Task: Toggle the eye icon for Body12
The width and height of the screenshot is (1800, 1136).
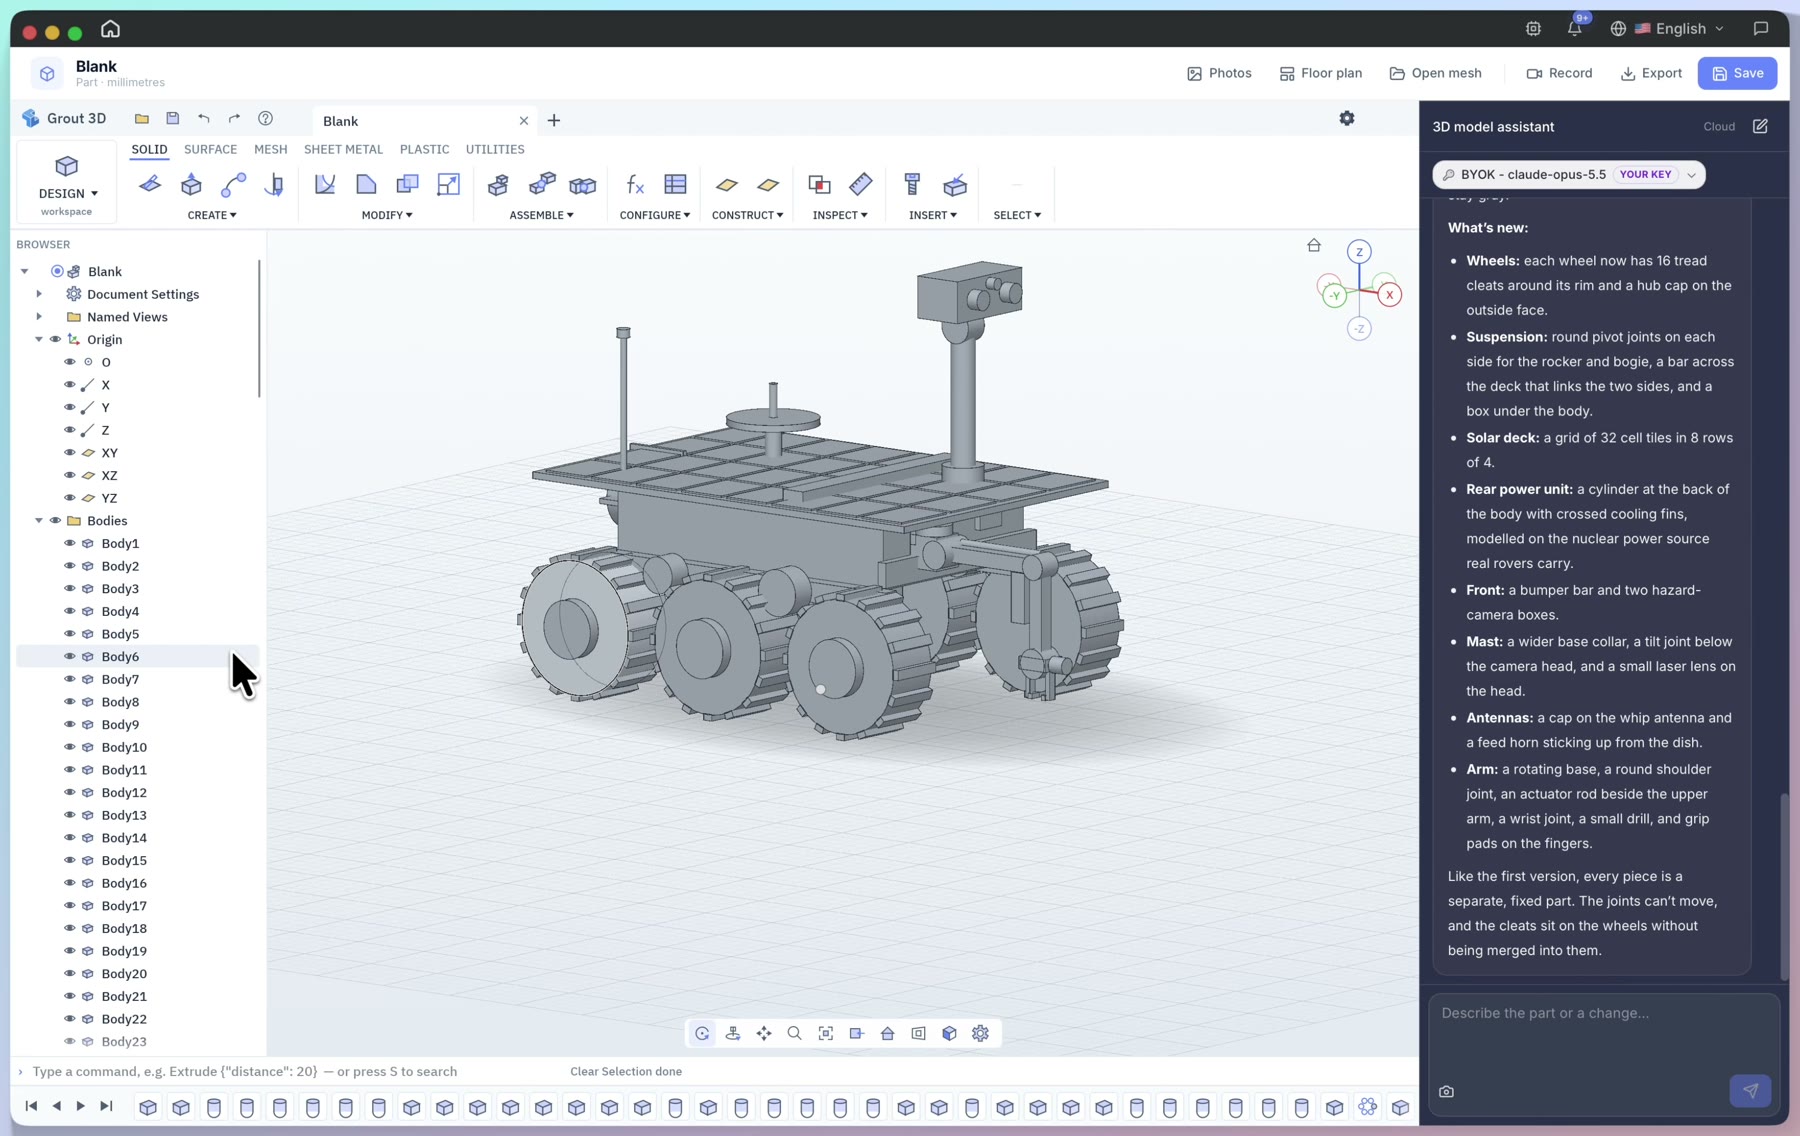Action: tap(69, 792)
